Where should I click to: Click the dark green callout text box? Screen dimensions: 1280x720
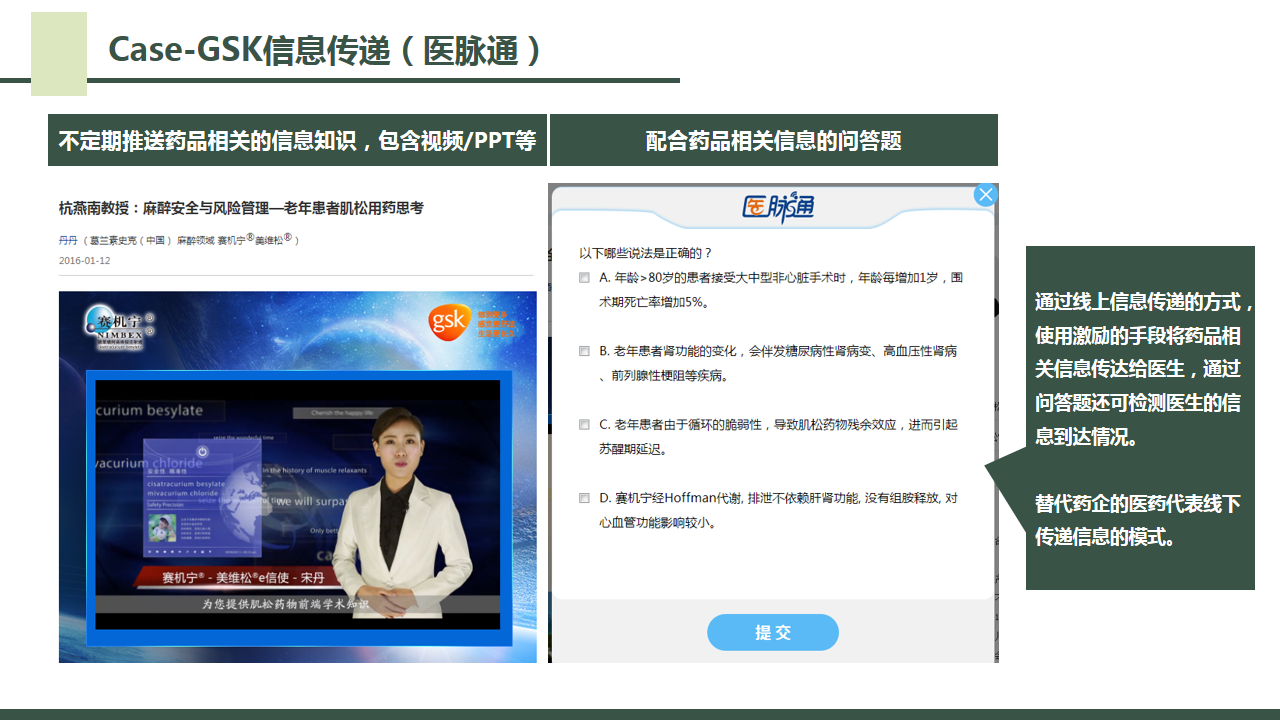(1140, 418)
